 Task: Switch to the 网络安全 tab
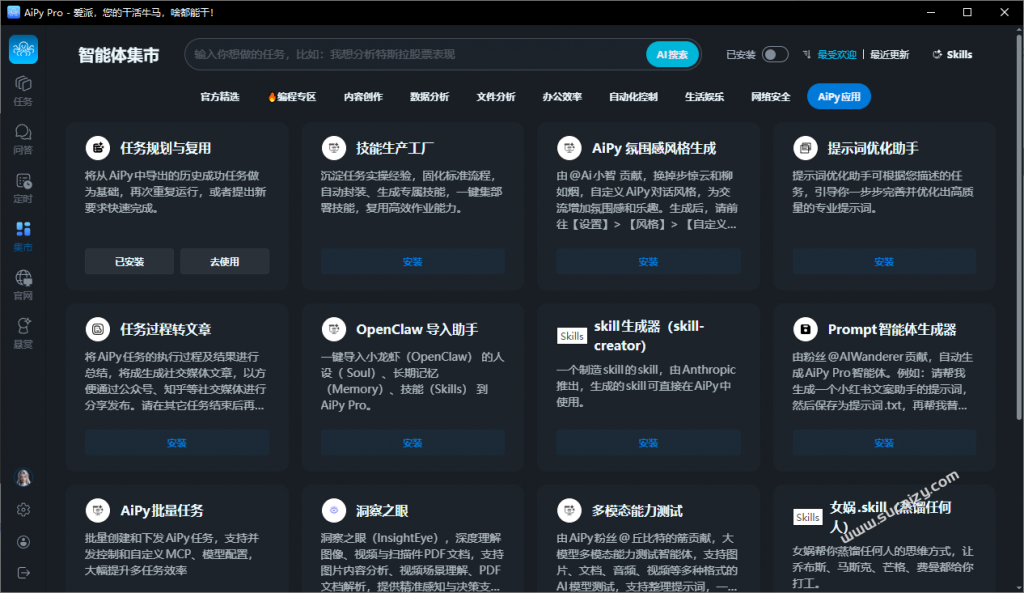click(x=771, y=97)
